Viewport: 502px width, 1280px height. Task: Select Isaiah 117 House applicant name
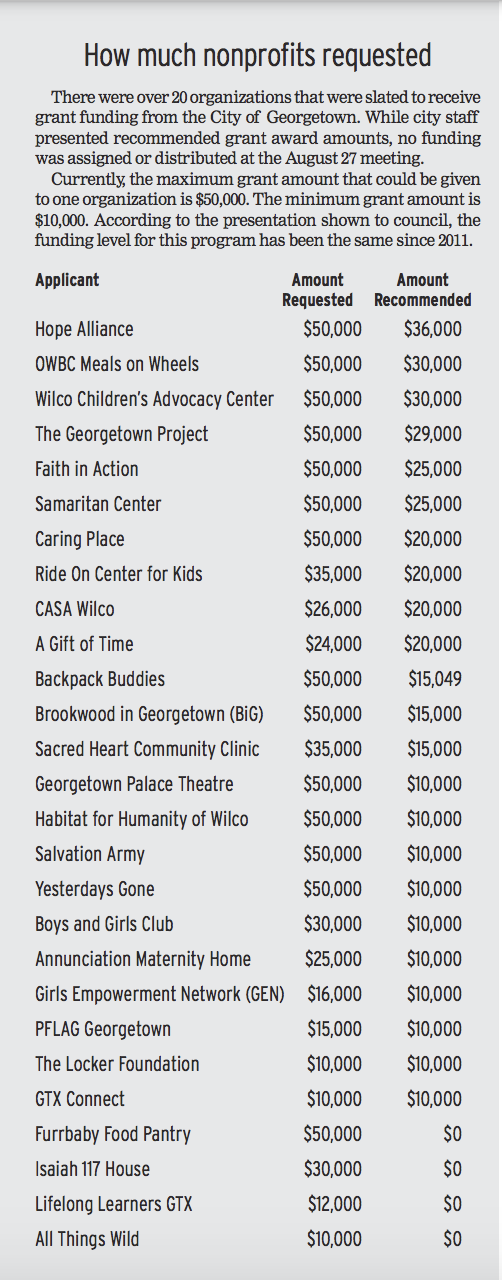point(93,1169)
